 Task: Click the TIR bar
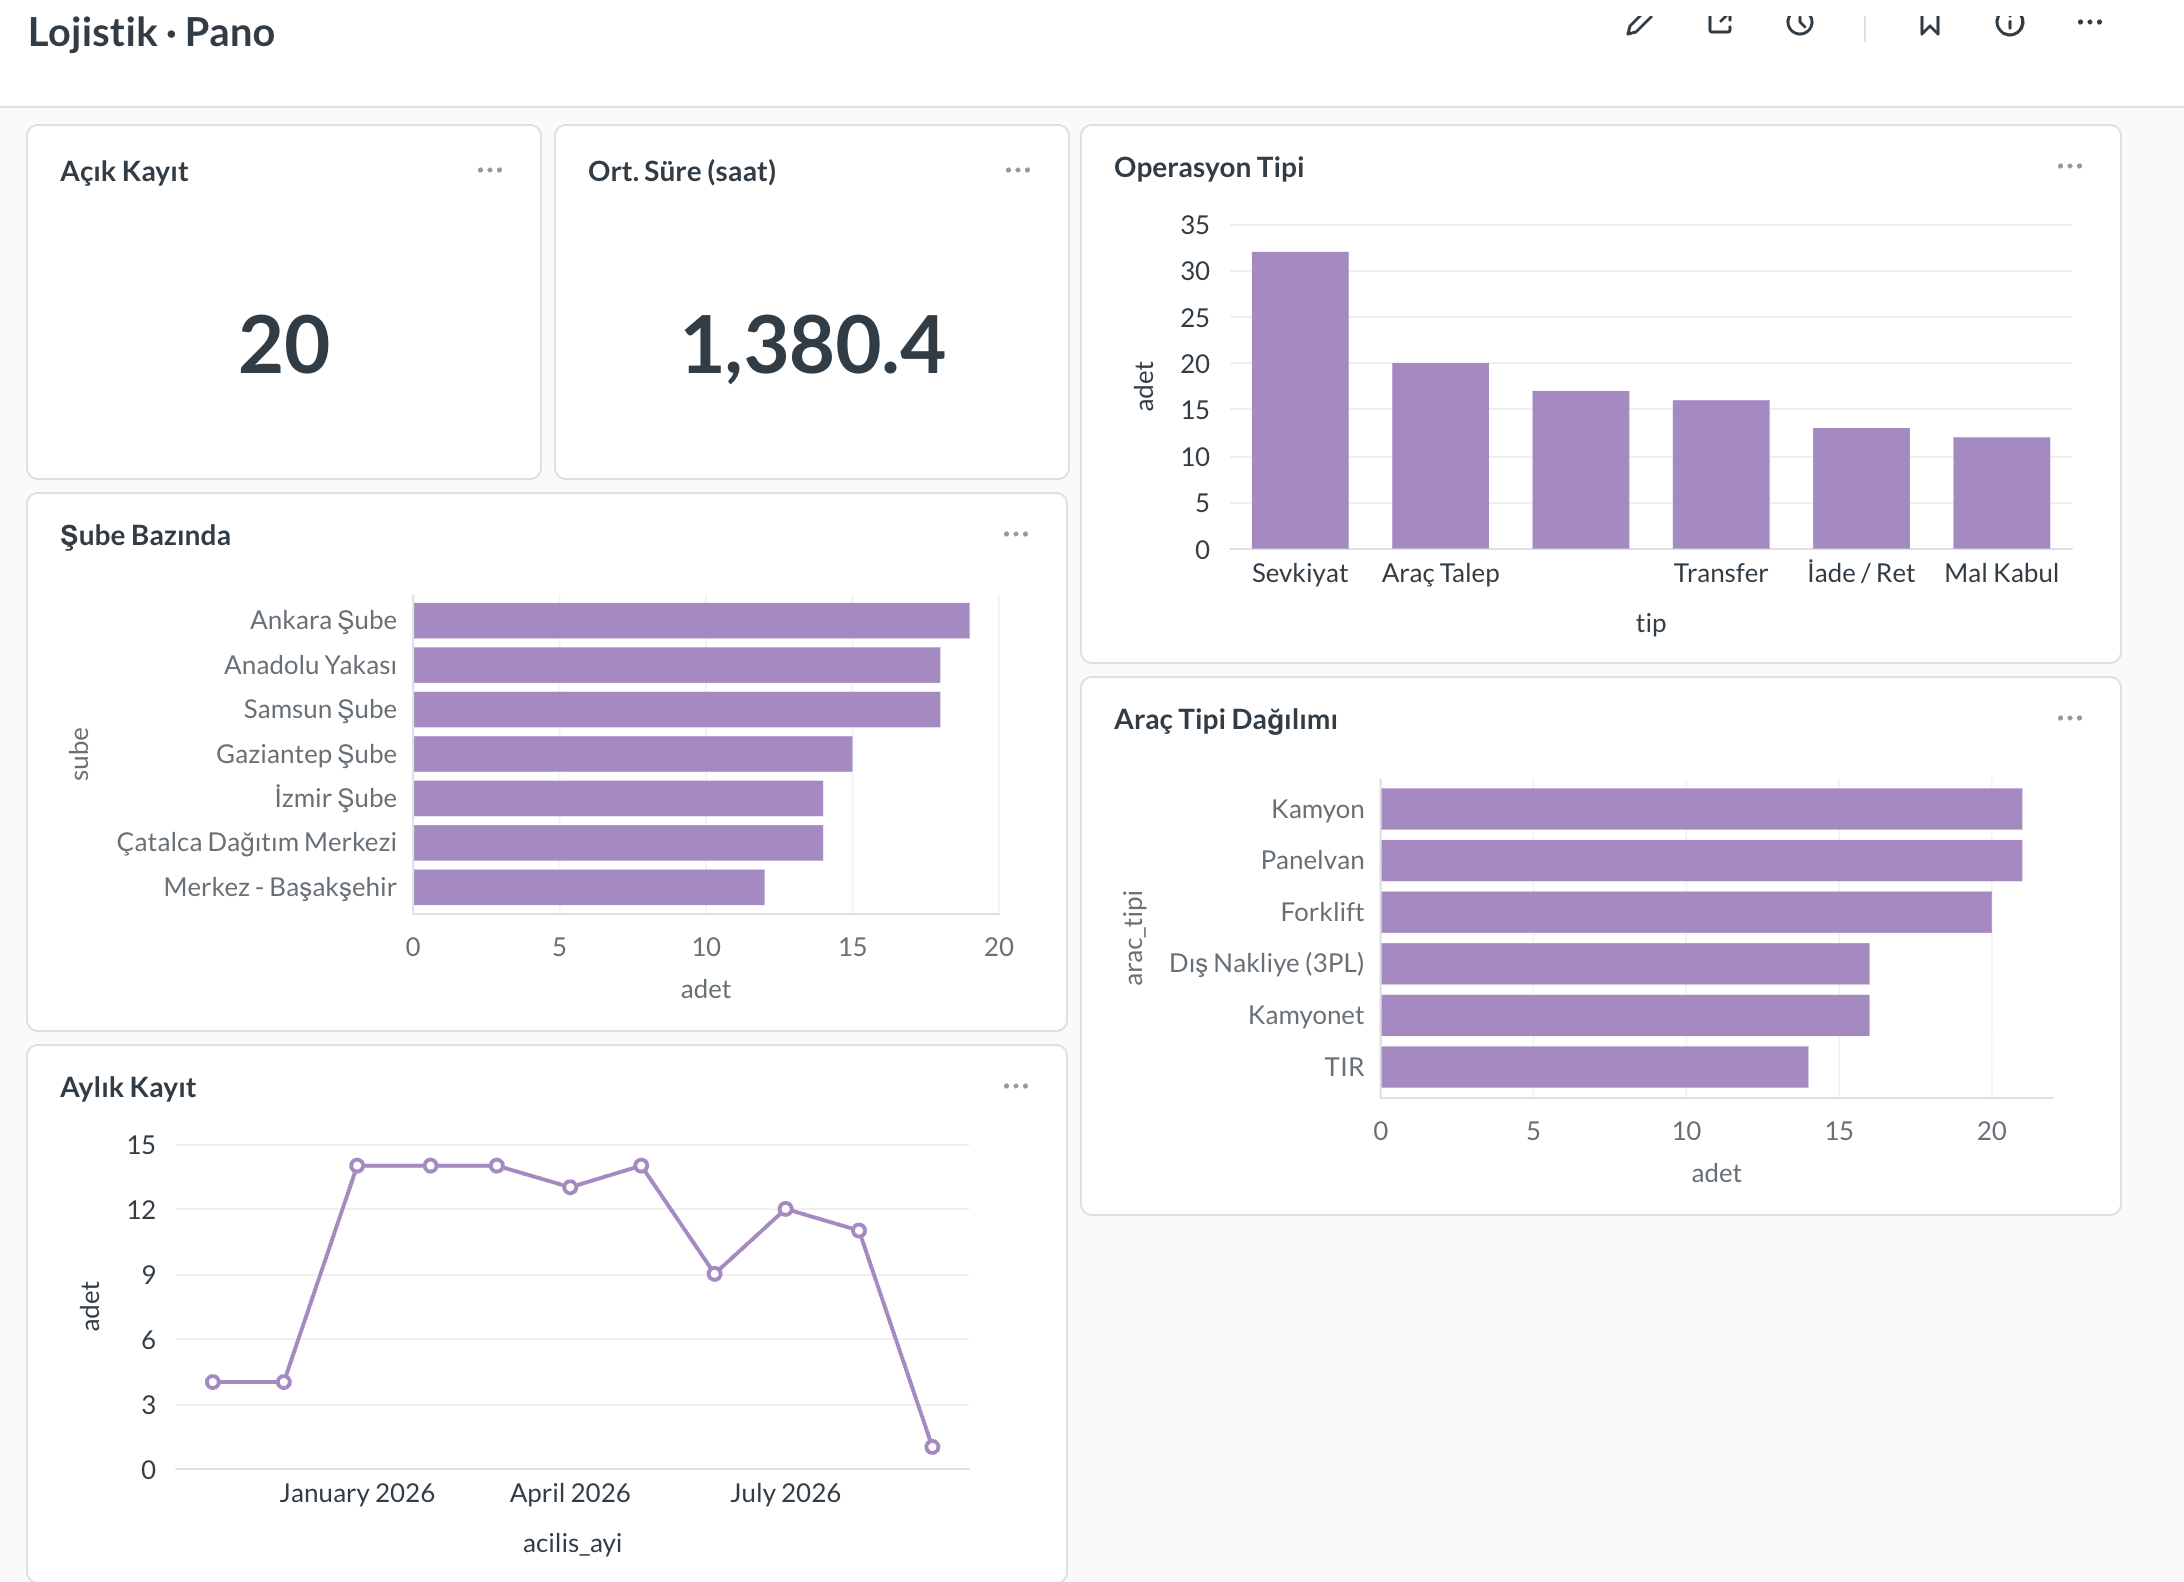pos(1594,1067)
